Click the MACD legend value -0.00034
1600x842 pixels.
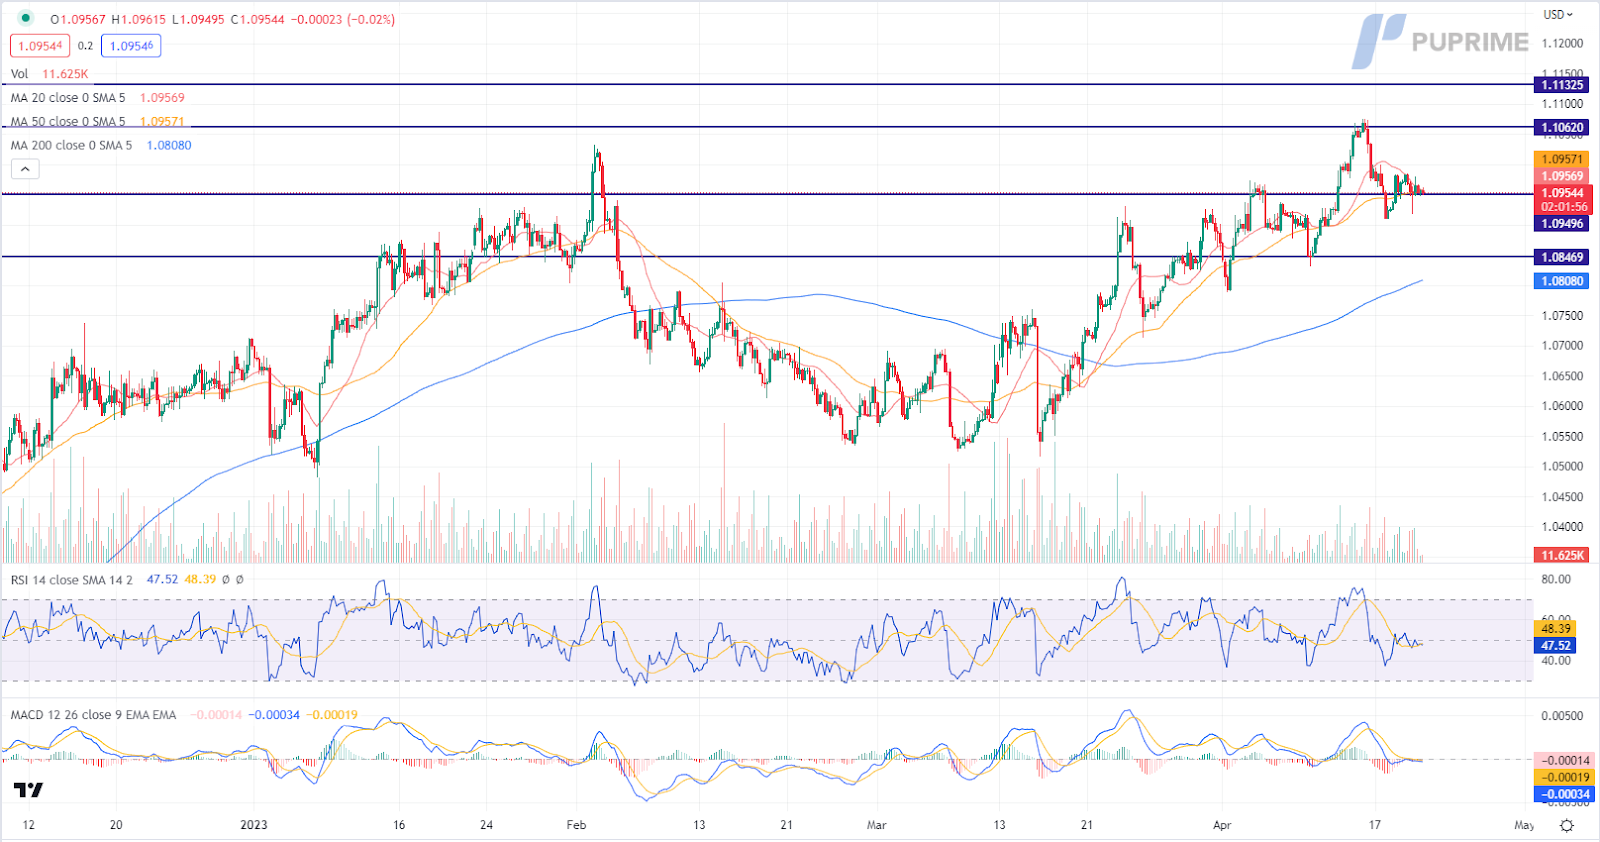274,715
